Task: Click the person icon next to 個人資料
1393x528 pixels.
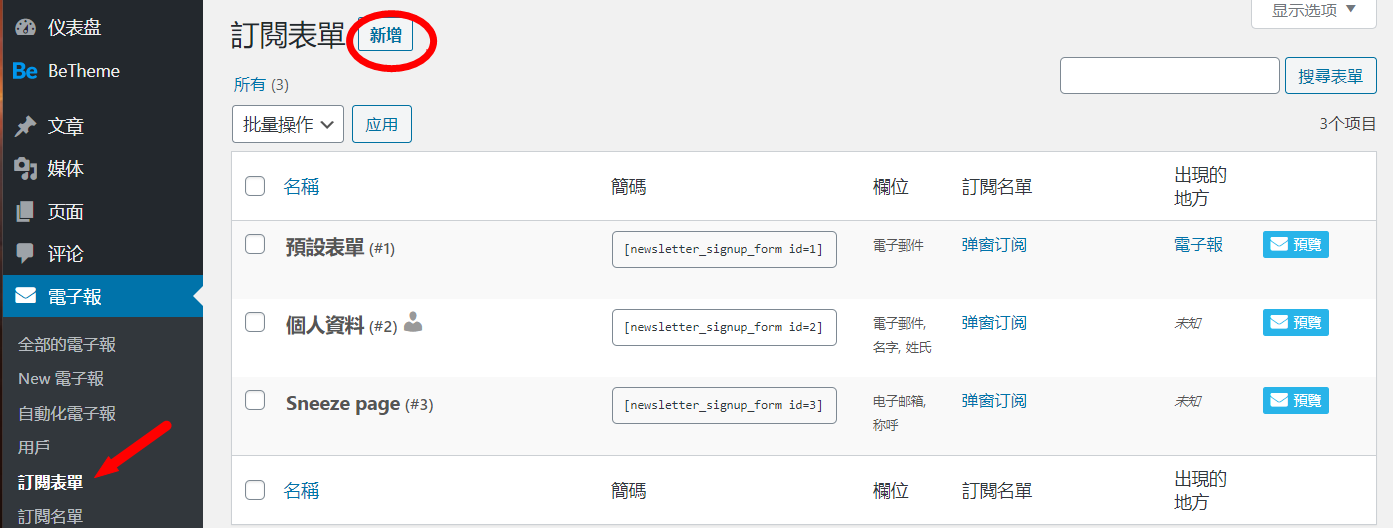Action: click(413, 322)
